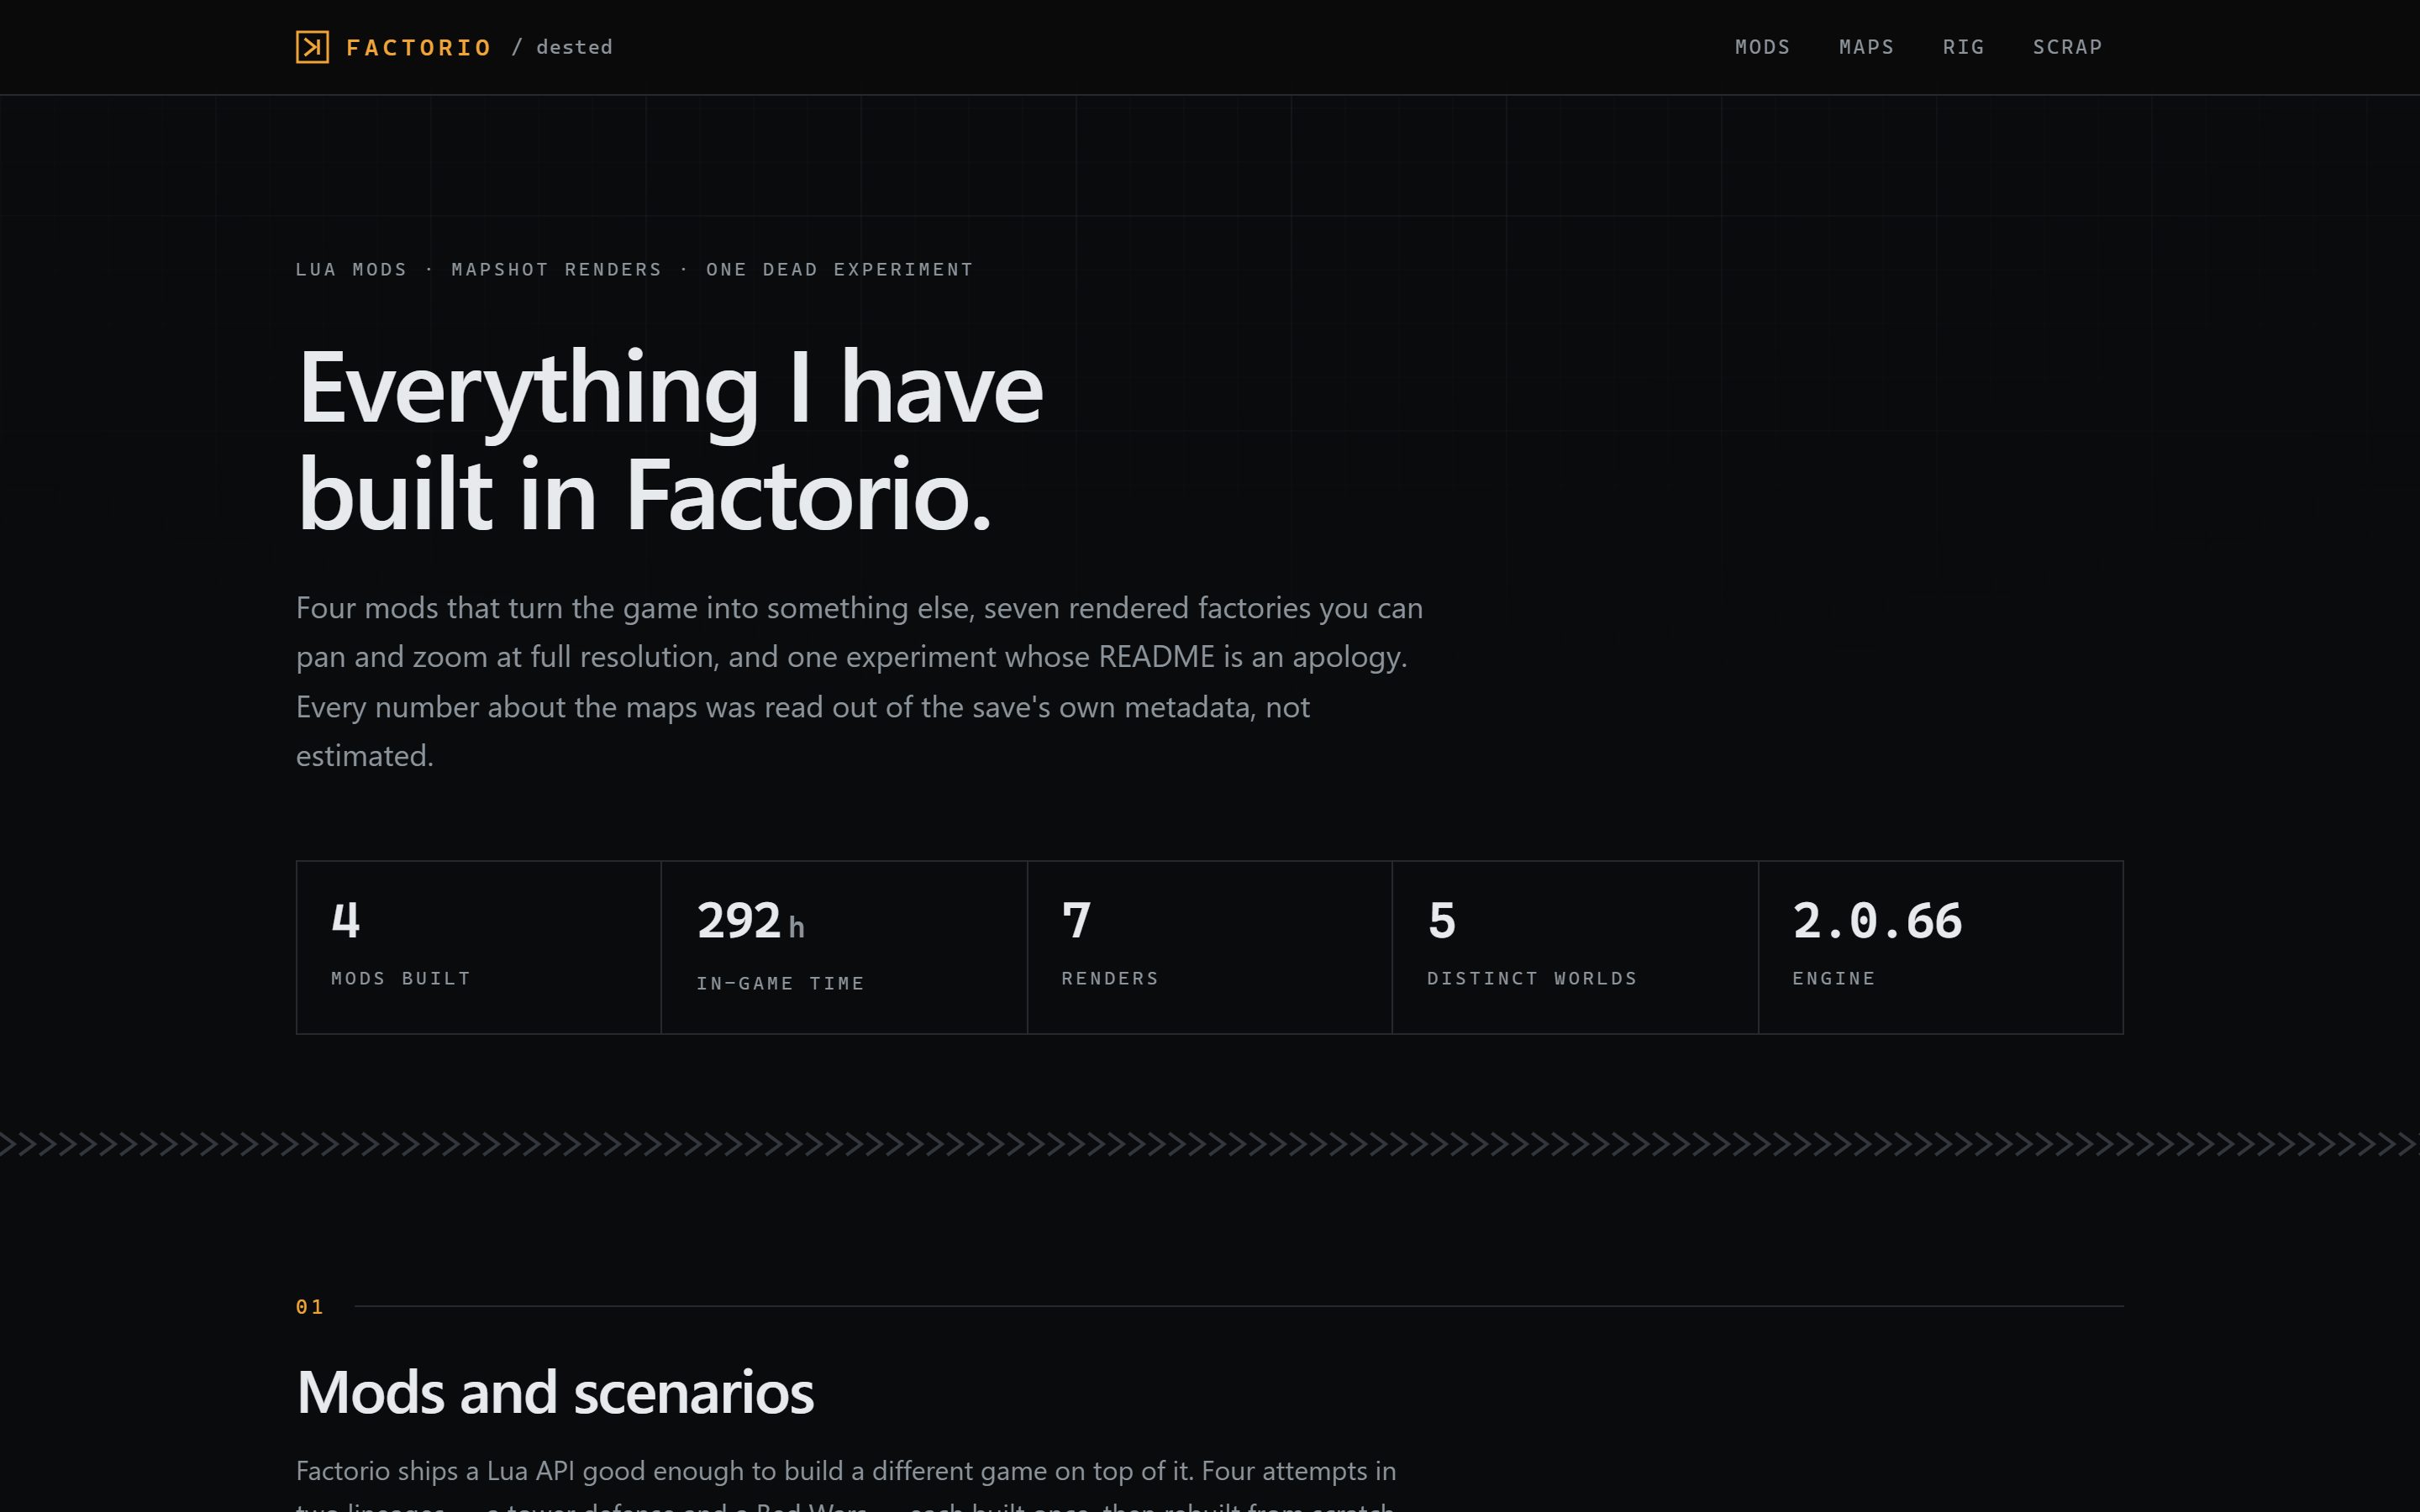The width and height of the screenshot is (2420, 1512).
Task: Click the orange '01' section number
Action: tap(310, 1306)
